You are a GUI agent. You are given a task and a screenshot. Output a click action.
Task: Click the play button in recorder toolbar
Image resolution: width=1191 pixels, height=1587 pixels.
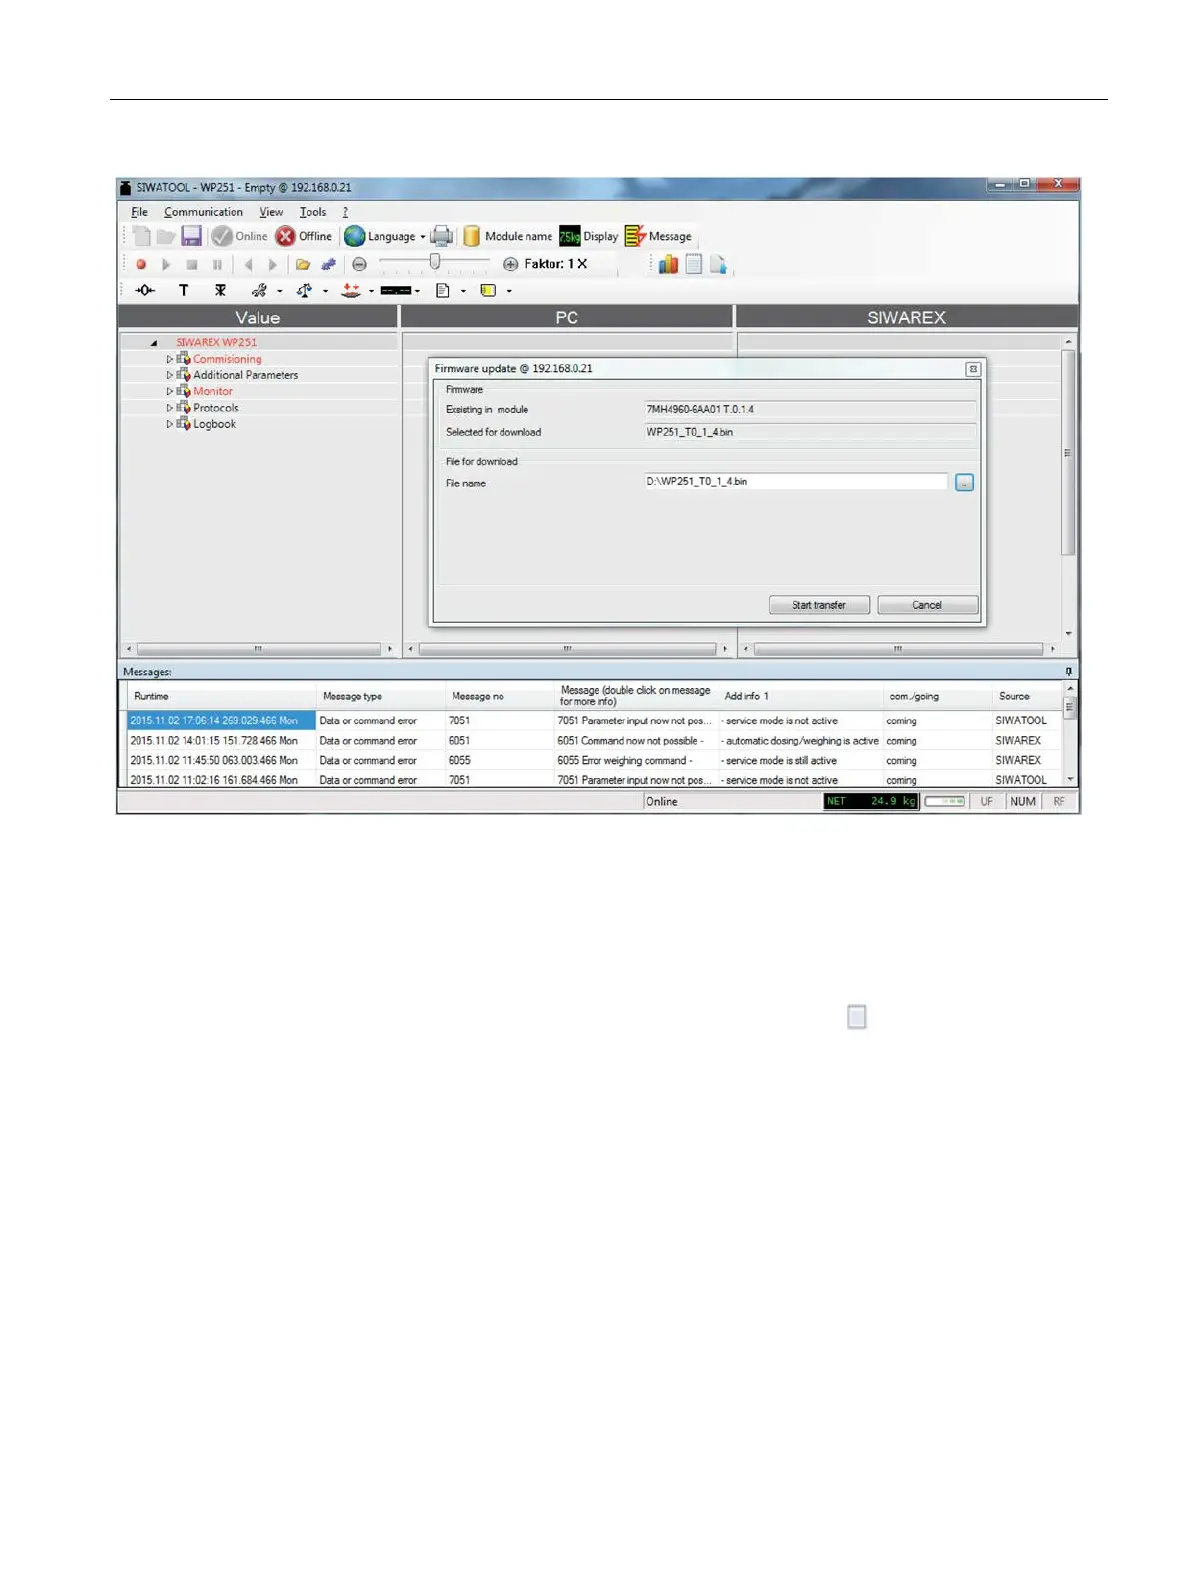click(166, 264)
